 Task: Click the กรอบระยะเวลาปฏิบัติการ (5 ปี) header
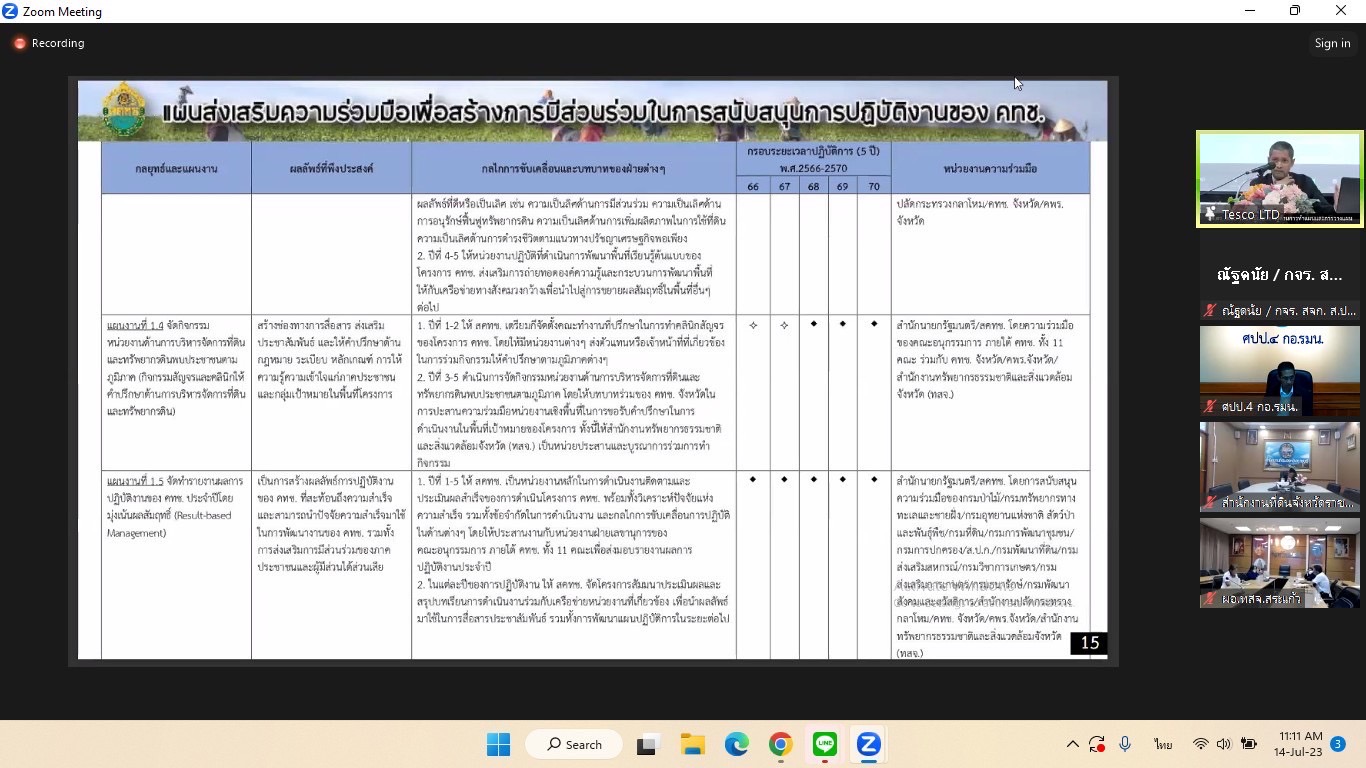point(813,159)
